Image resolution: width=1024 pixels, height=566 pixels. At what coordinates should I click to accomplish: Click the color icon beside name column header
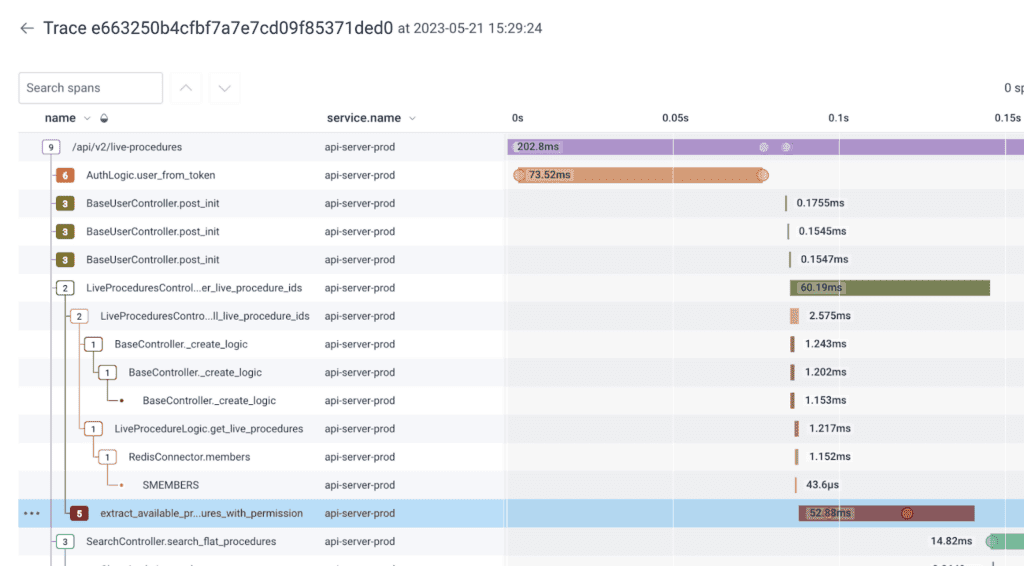104,118
